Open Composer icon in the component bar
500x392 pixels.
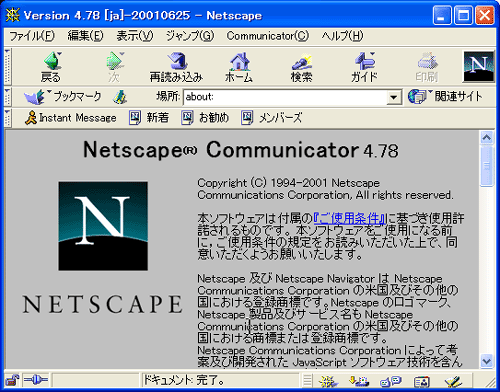(453, 381)
